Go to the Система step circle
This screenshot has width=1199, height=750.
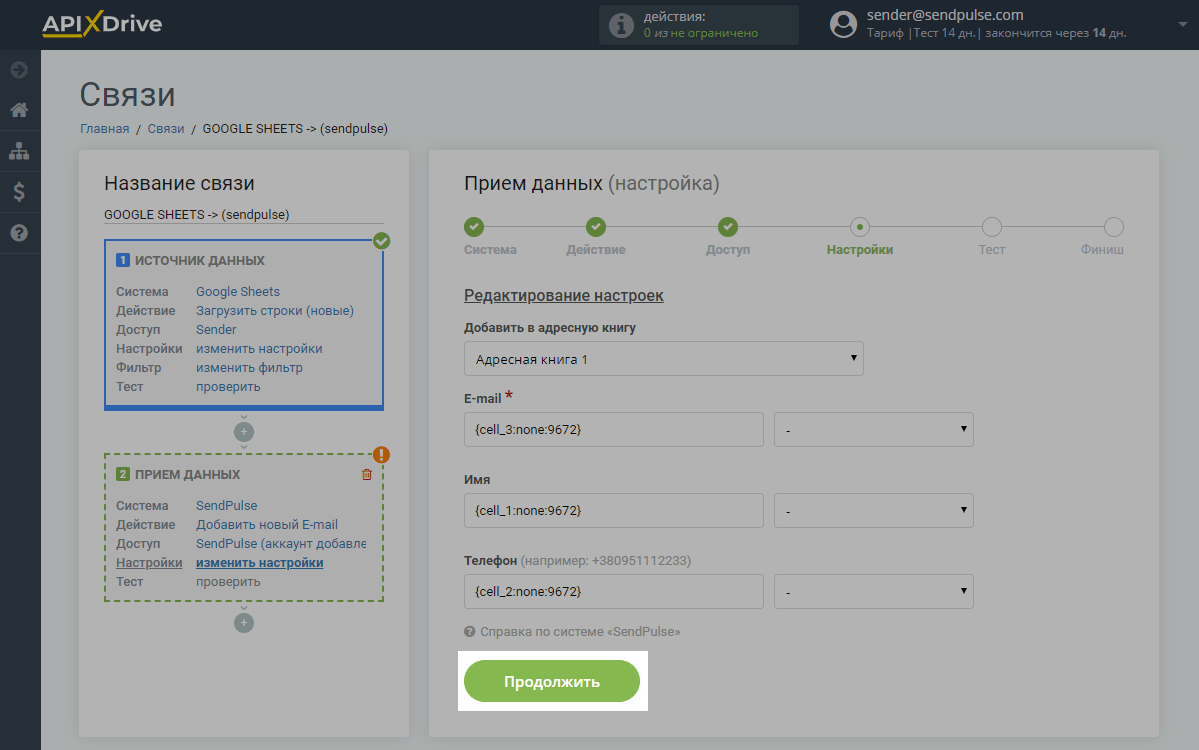coord(474,227)
